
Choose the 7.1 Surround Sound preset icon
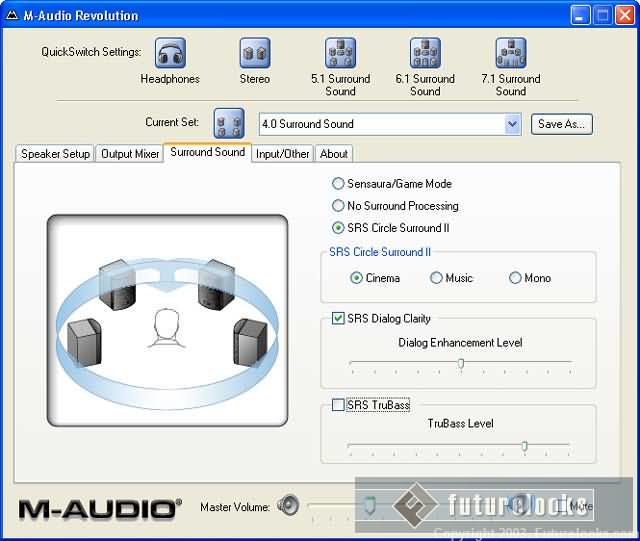(x=510, y=53)
